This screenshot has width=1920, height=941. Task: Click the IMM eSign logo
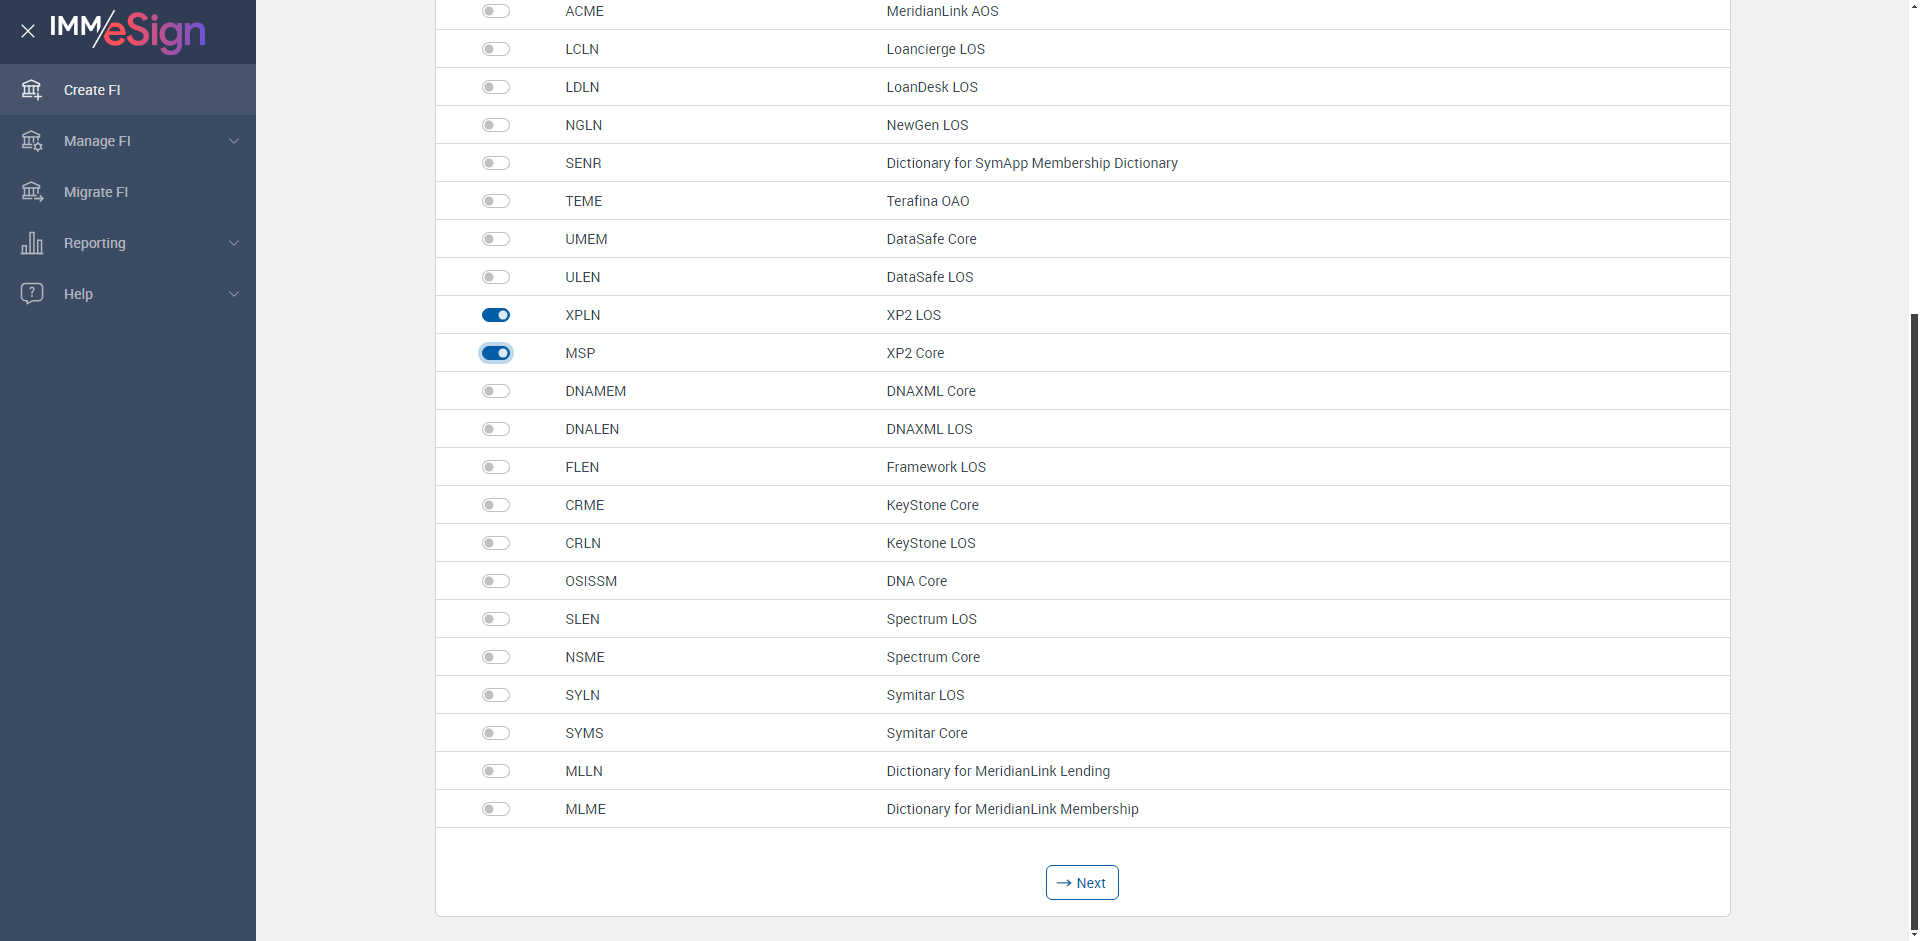(128, 31)
